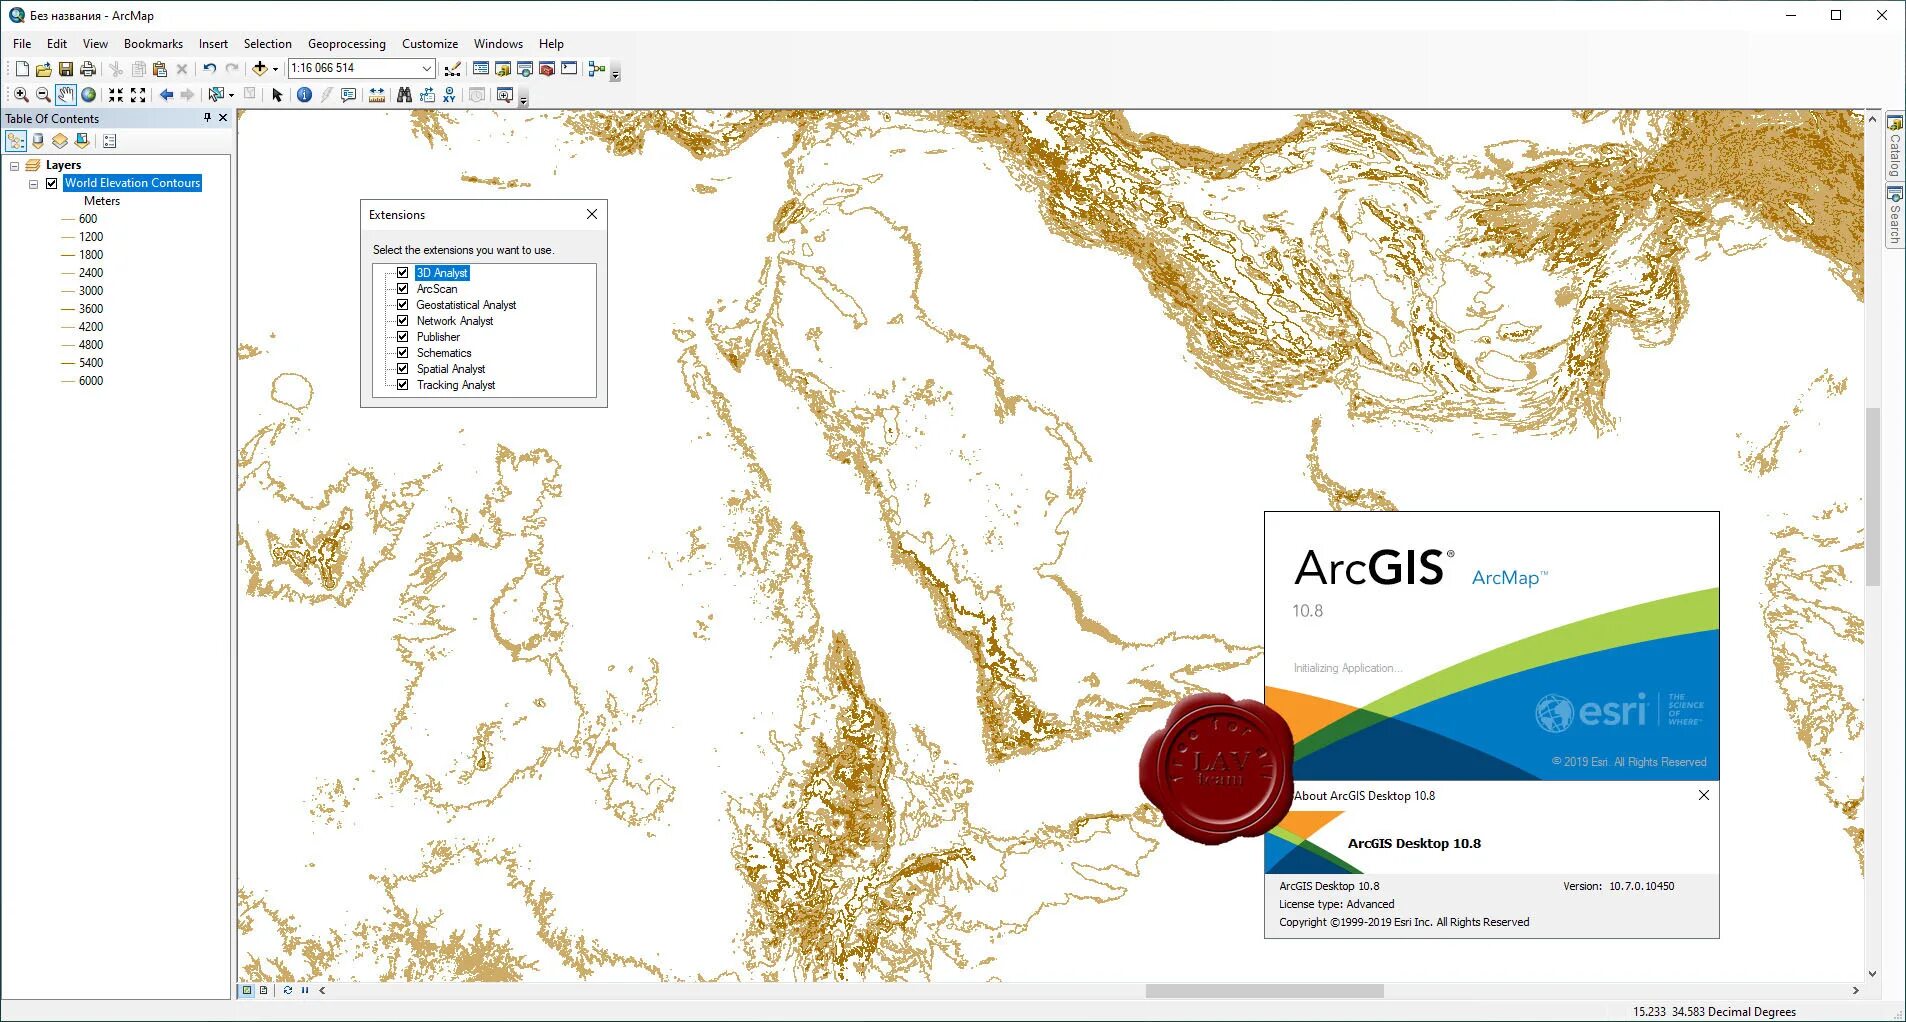Uncheck the ArcScan extension
Image resolution: width=1906 pixels, height=1022 pixels.
pos(403,289)
